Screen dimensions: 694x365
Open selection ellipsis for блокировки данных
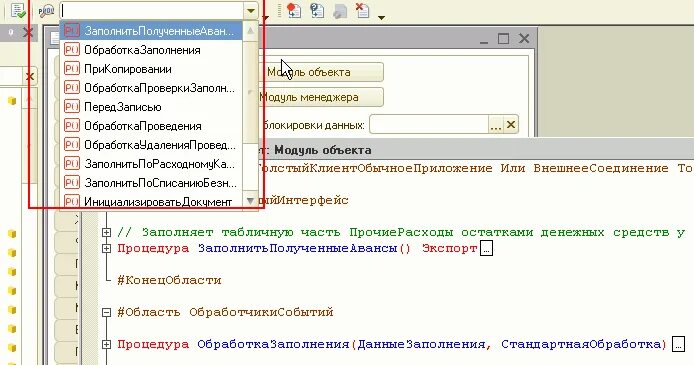point(496,125)
